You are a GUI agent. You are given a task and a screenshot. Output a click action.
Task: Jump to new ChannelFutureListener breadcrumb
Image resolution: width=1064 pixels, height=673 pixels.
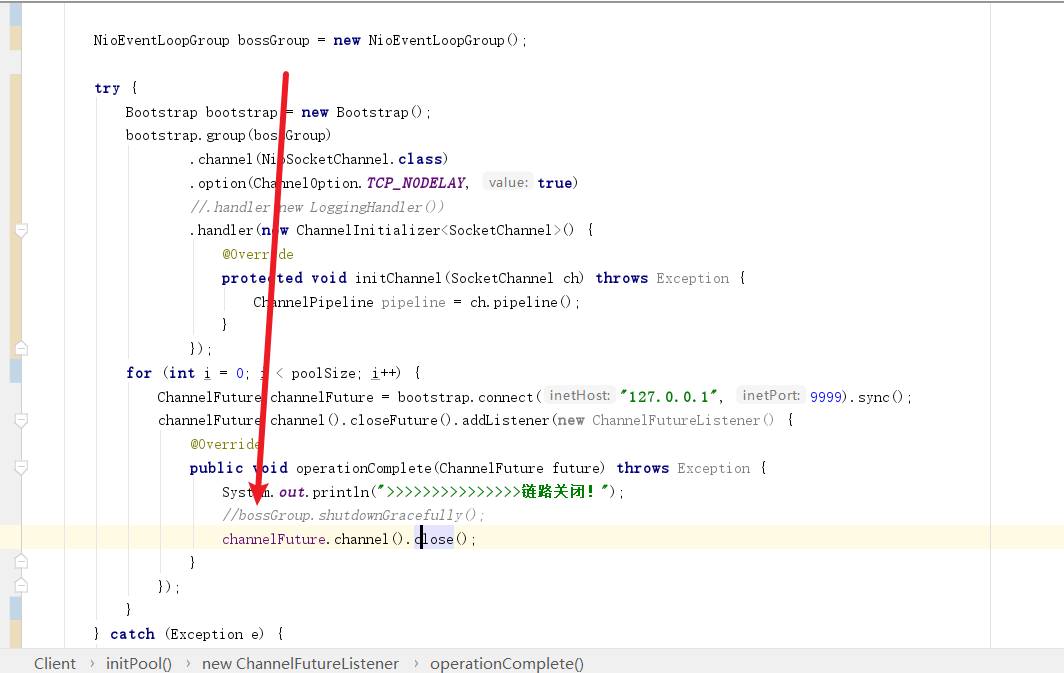pos(300,663)
